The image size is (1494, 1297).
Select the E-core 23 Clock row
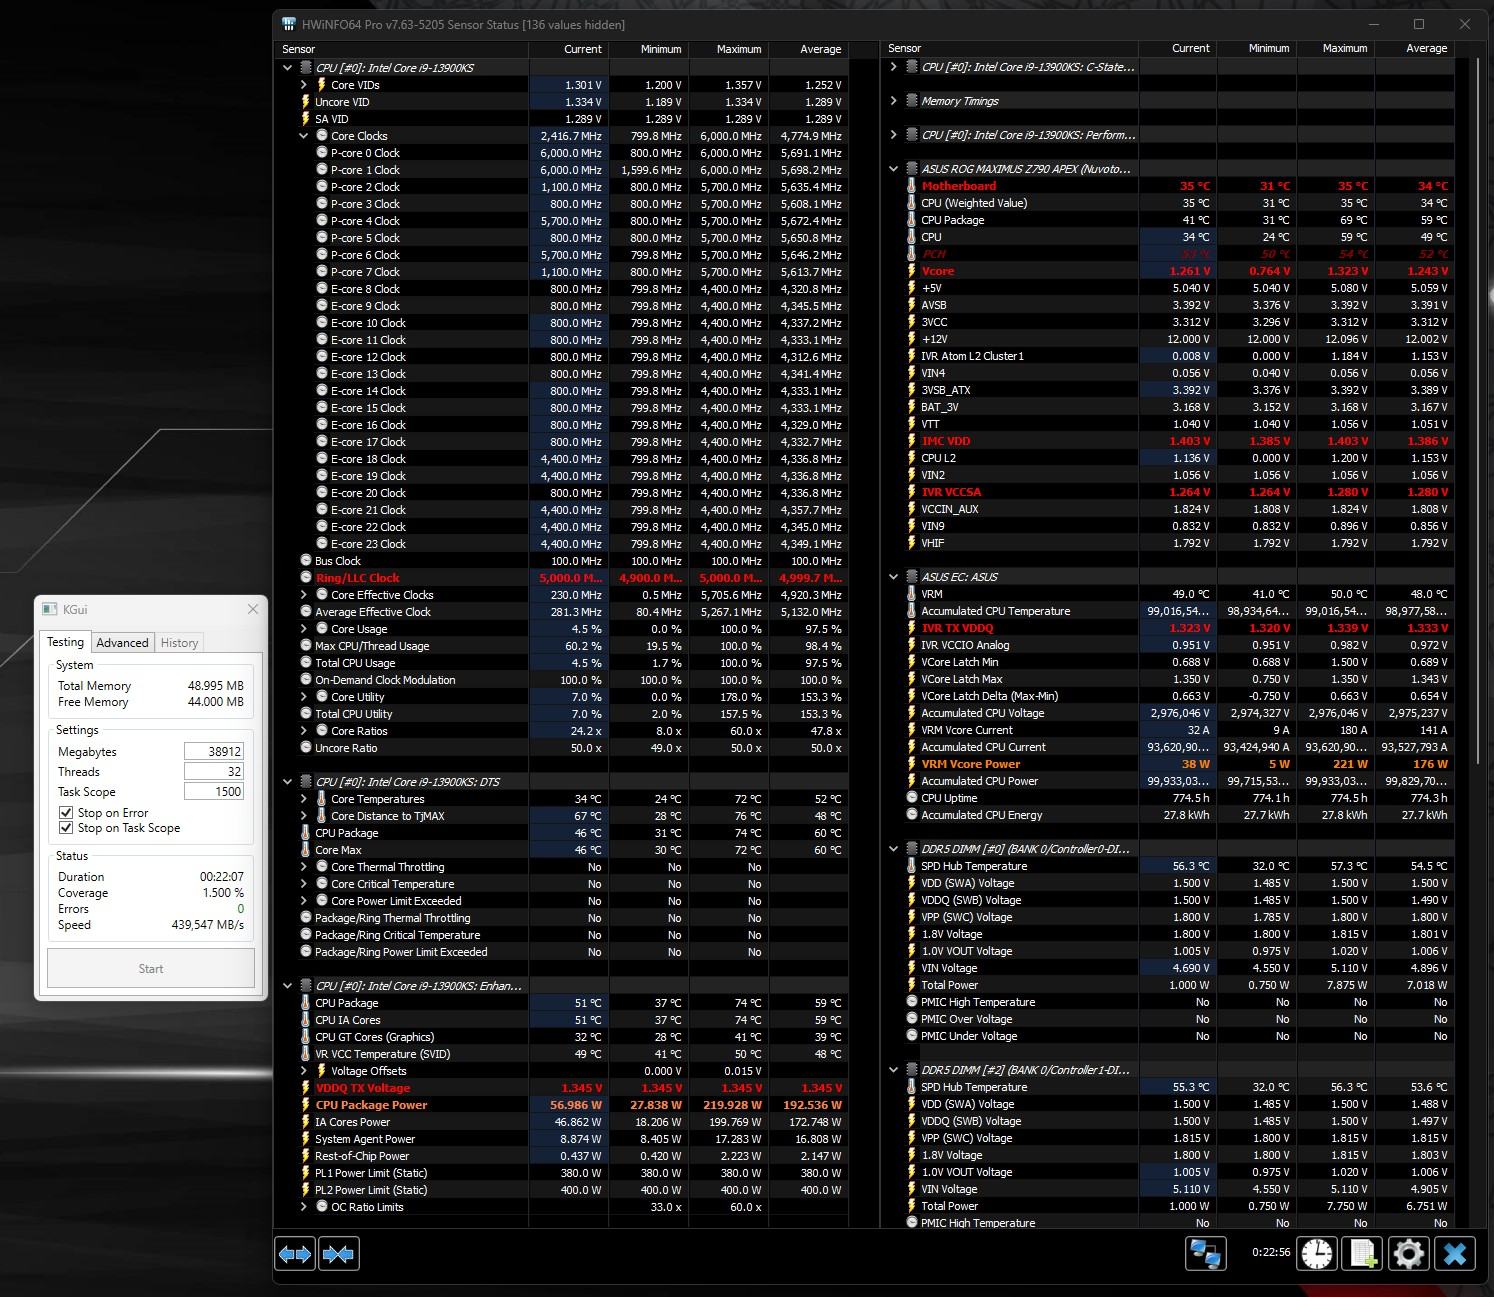click(x=562, y=544)
